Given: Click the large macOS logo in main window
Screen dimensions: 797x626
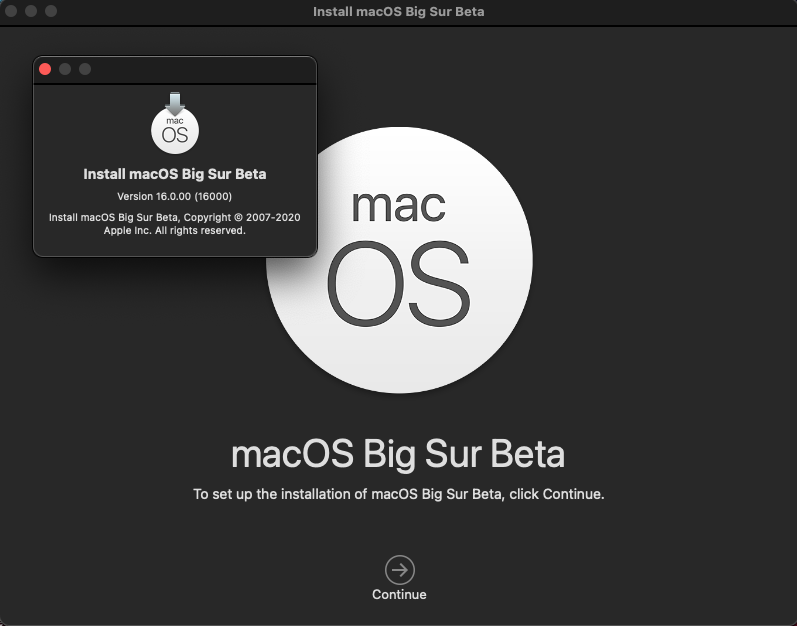Looking at the screenshot, I should click(400, 260).
